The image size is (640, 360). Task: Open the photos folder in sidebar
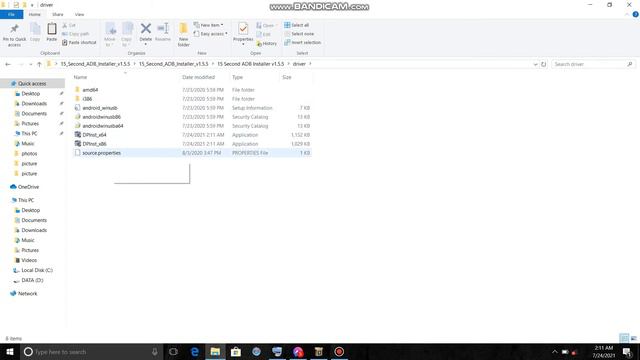click(x=29, y=153)
